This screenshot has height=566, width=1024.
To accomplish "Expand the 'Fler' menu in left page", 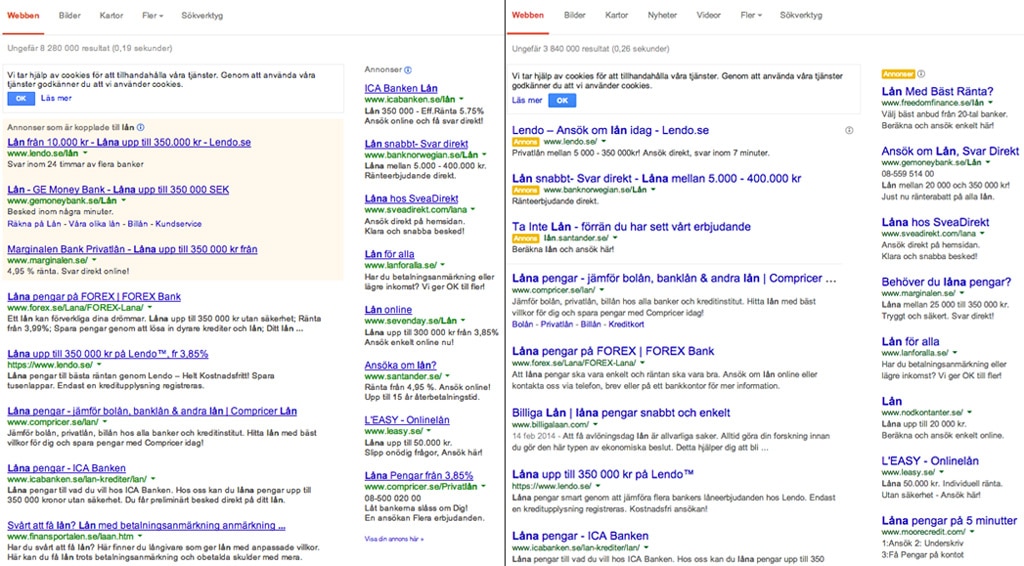I will [153, 16].
